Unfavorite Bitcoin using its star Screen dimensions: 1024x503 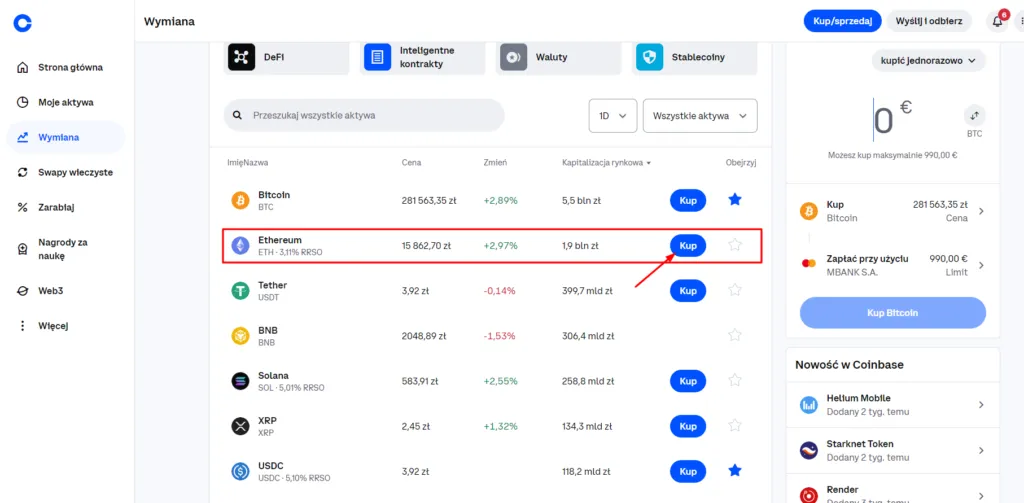pyautogui.click(x=735, y=200)
